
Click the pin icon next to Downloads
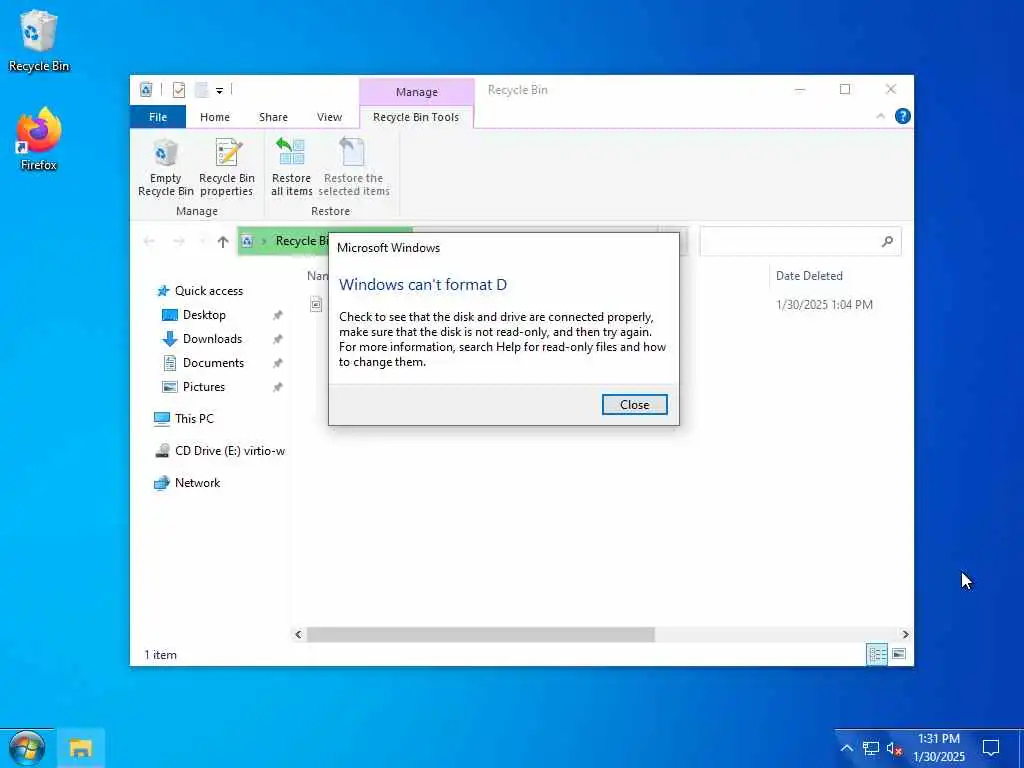point(278,339)
